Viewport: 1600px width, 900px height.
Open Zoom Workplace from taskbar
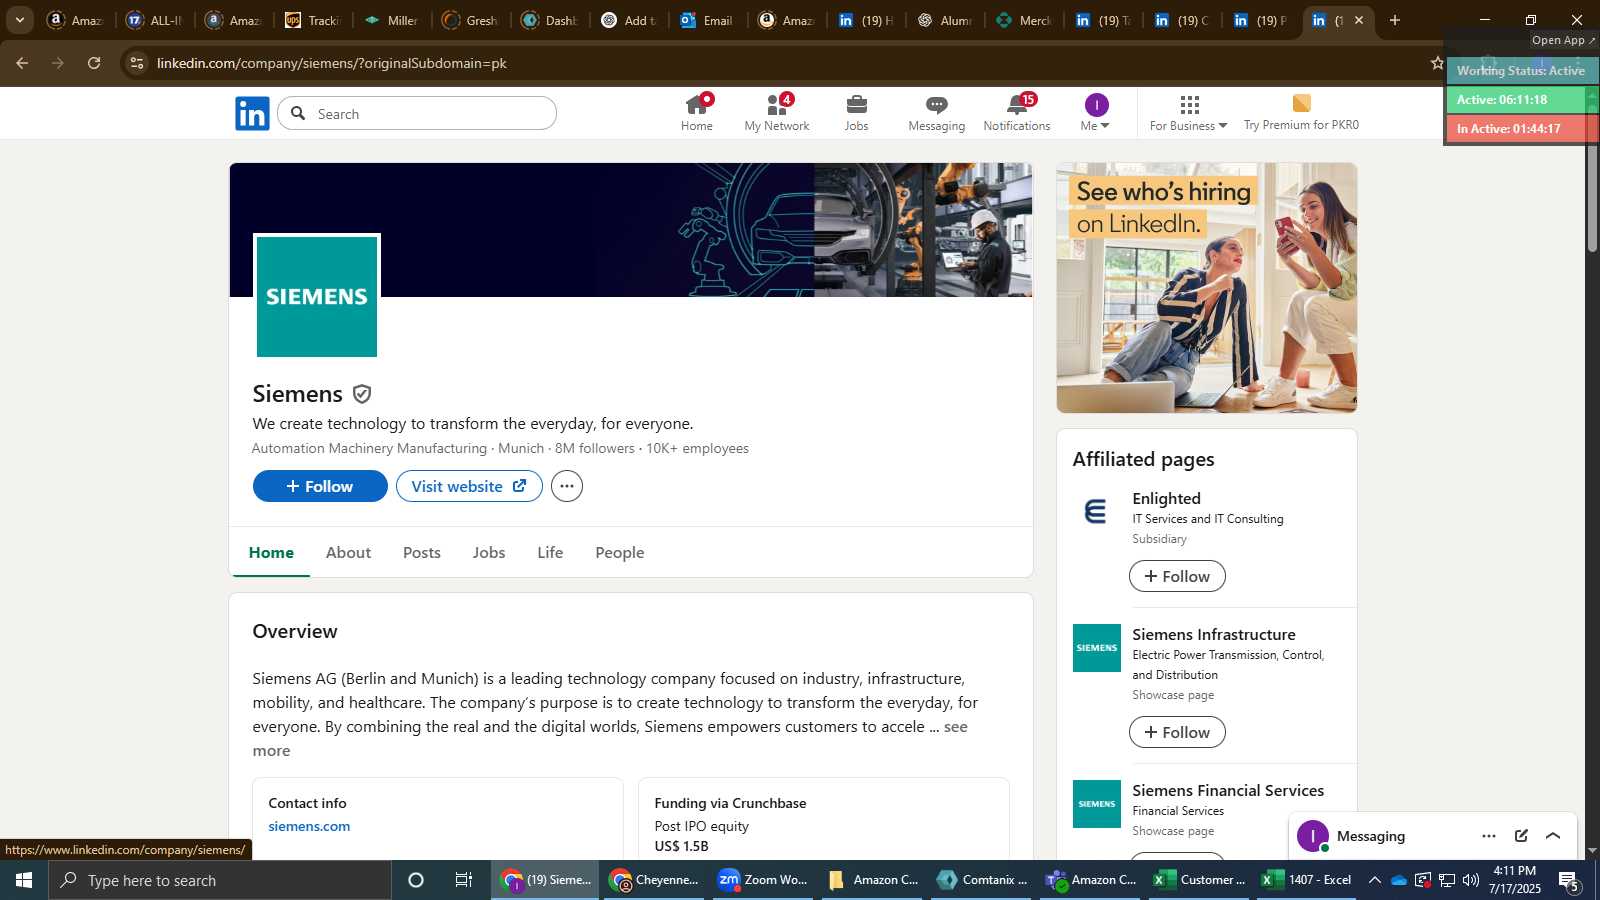coord(765,880)
